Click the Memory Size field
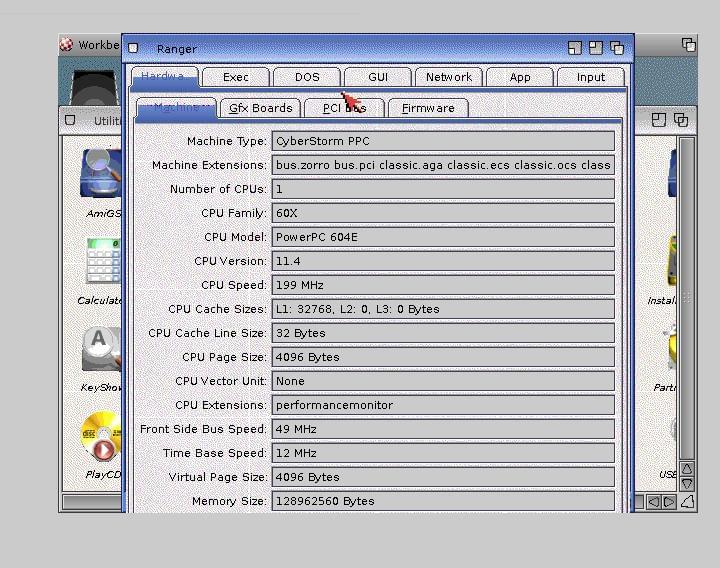The height and width of the screenshot is (568, 720). click(443, 501)
